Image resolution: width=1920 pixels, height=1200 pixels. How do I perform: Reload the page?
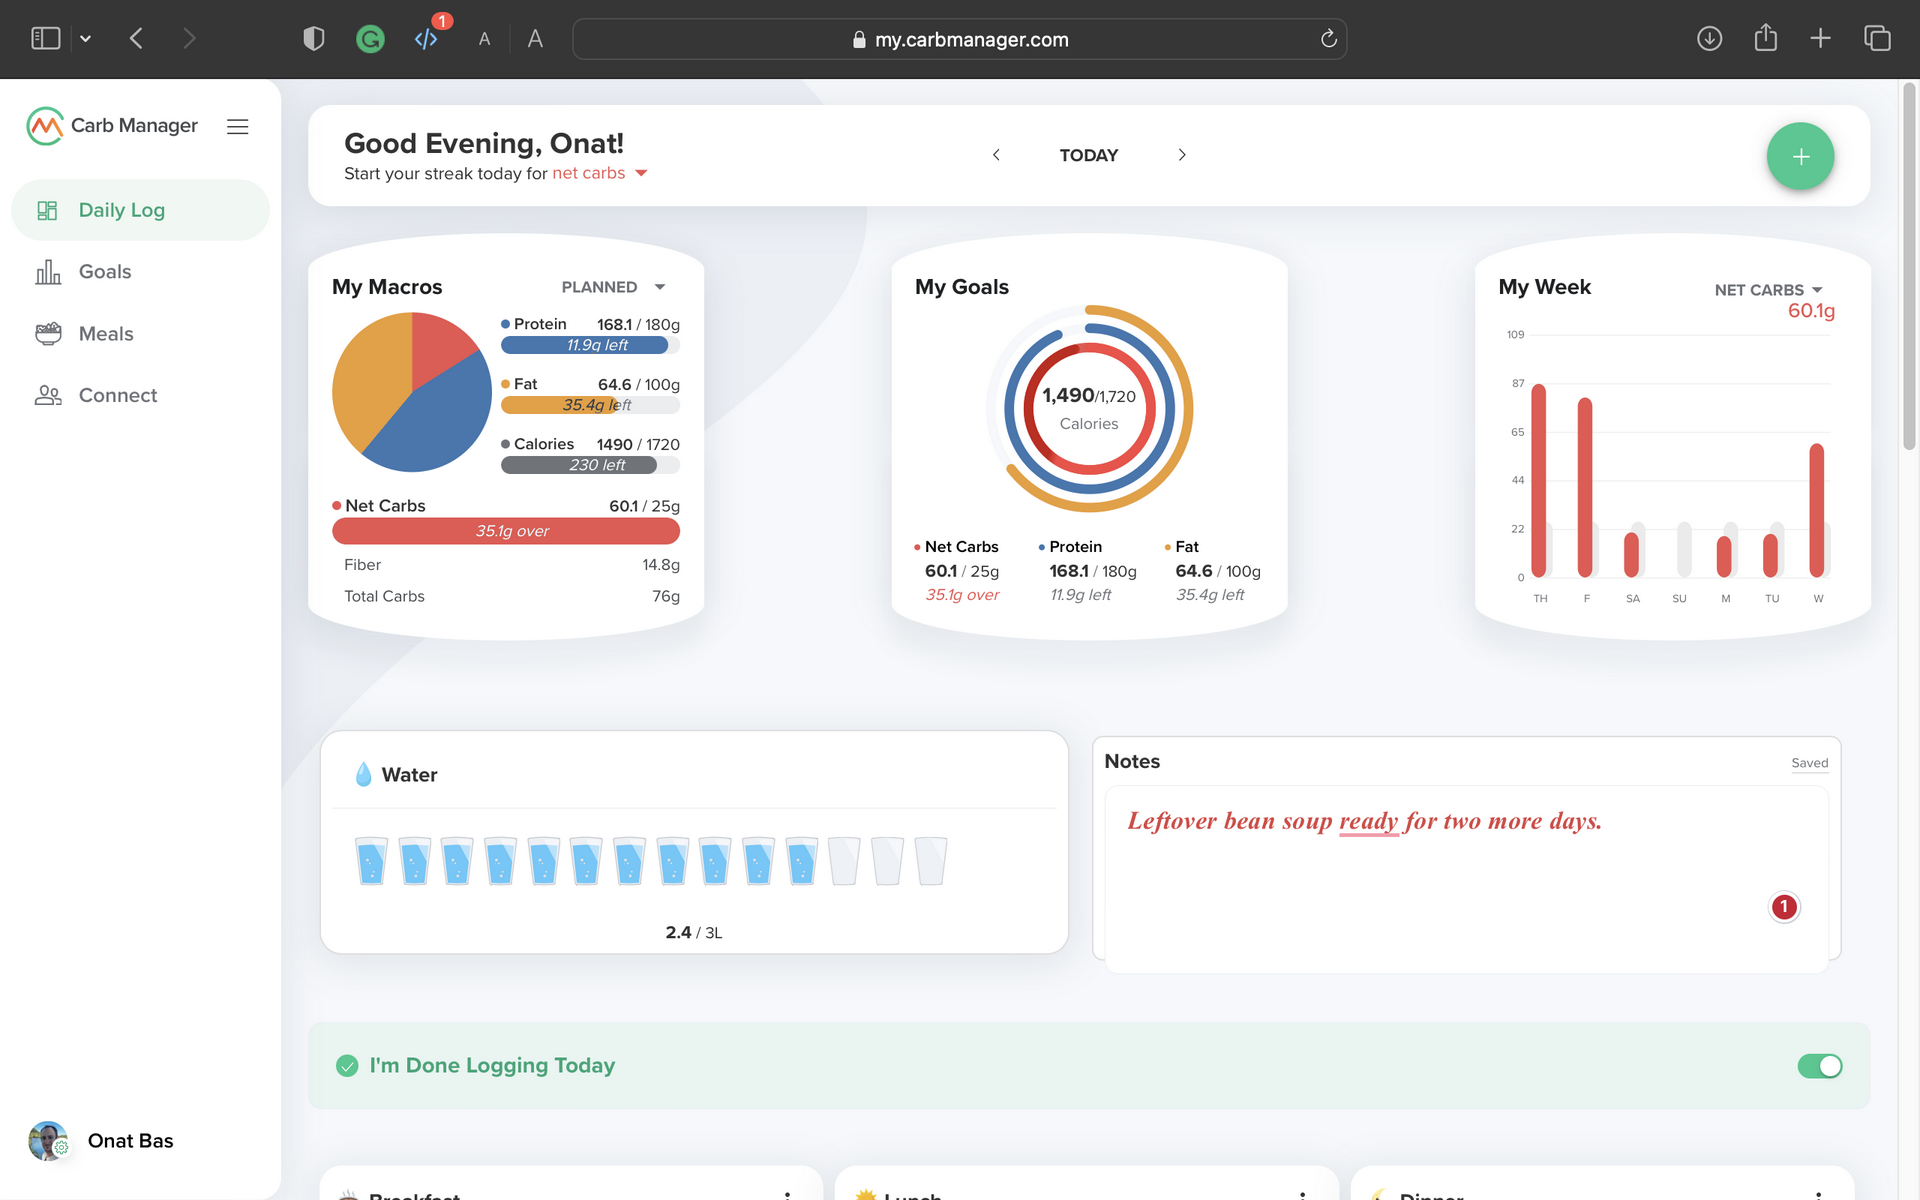(x=1329, y=39)
